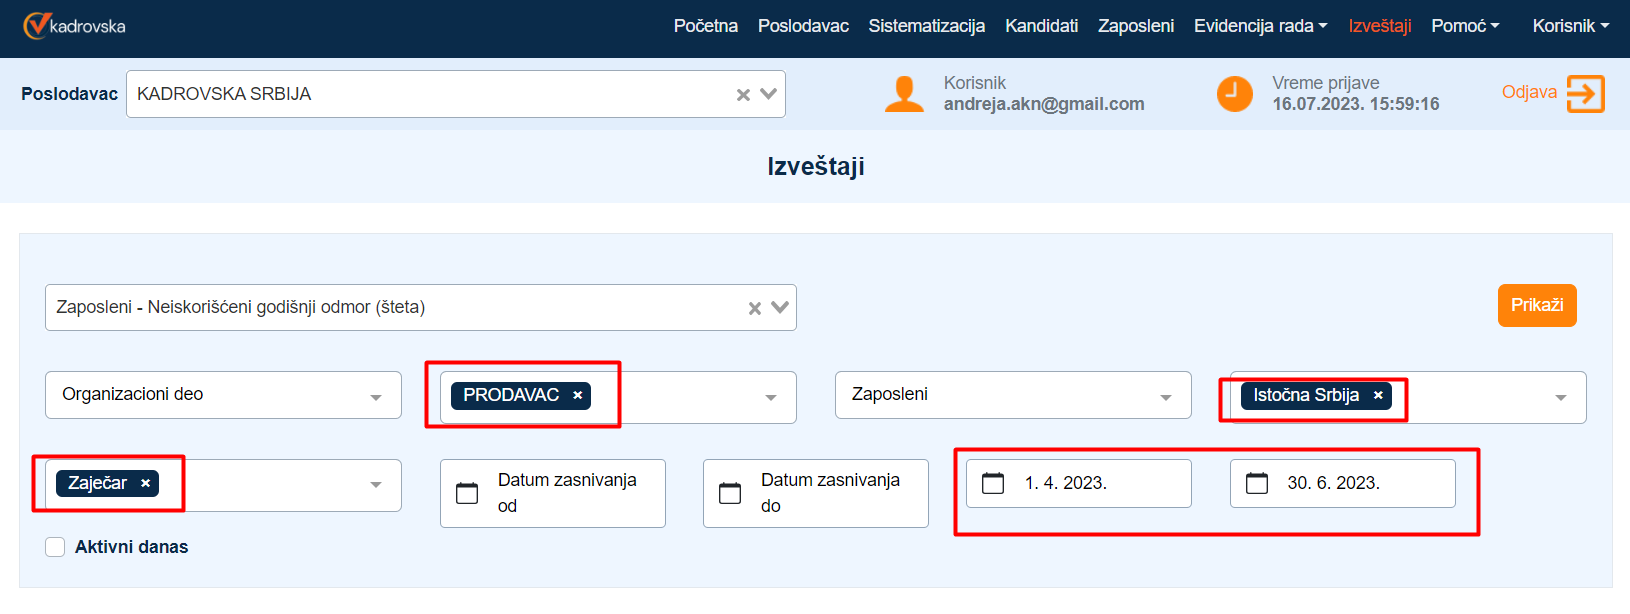
Task: Open the Evidencija rada menu
Action: 1259,26
